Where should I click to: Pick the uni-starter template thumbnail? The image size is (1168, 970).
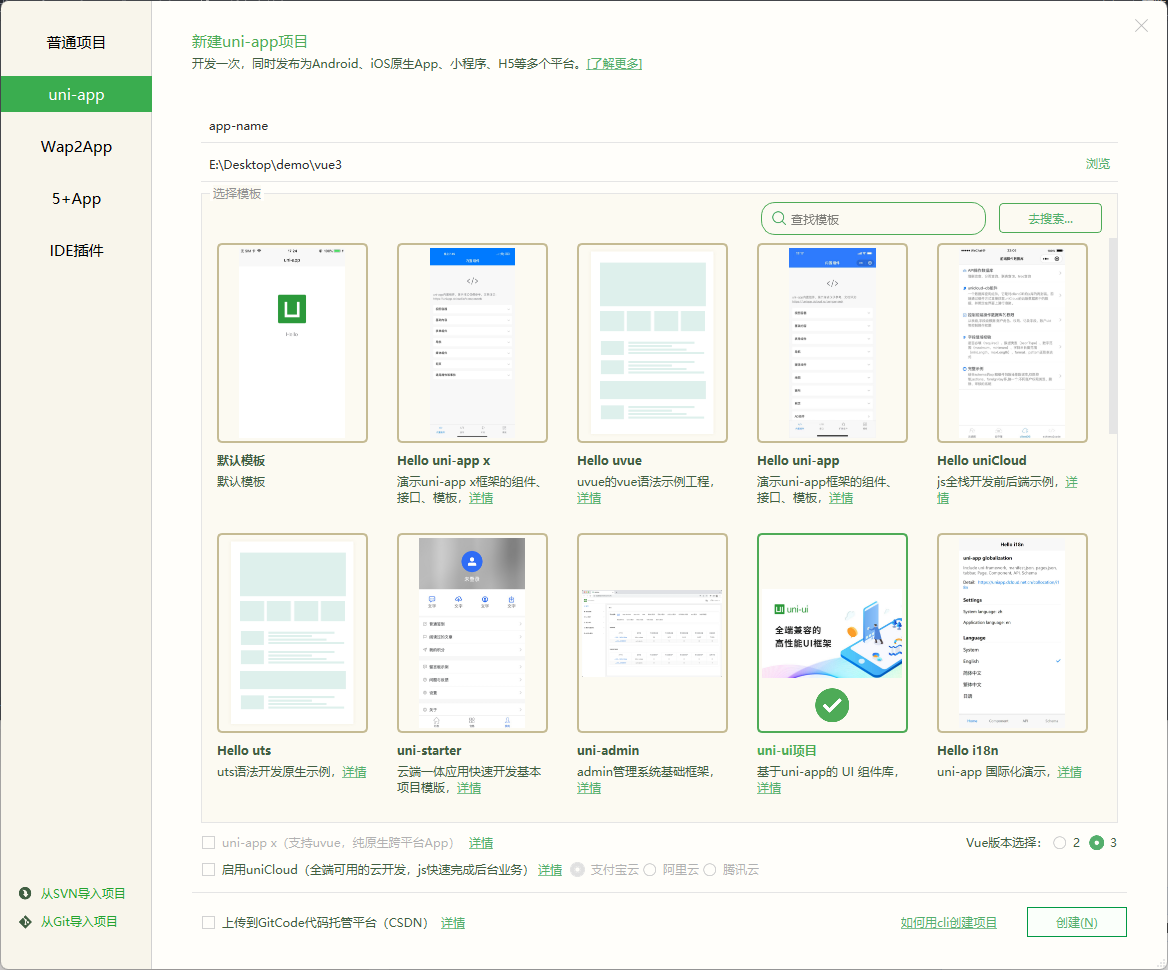coord(472,633)
